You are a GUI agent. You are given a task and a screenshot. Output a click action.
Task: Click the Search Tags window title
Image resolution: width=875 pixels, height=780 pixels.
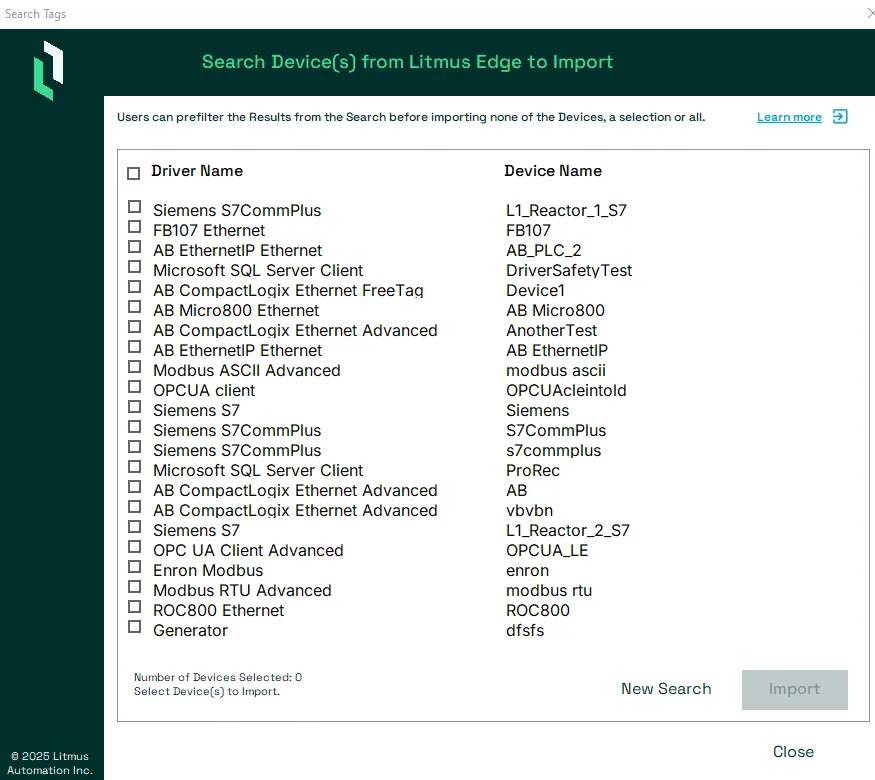[36, 14]
